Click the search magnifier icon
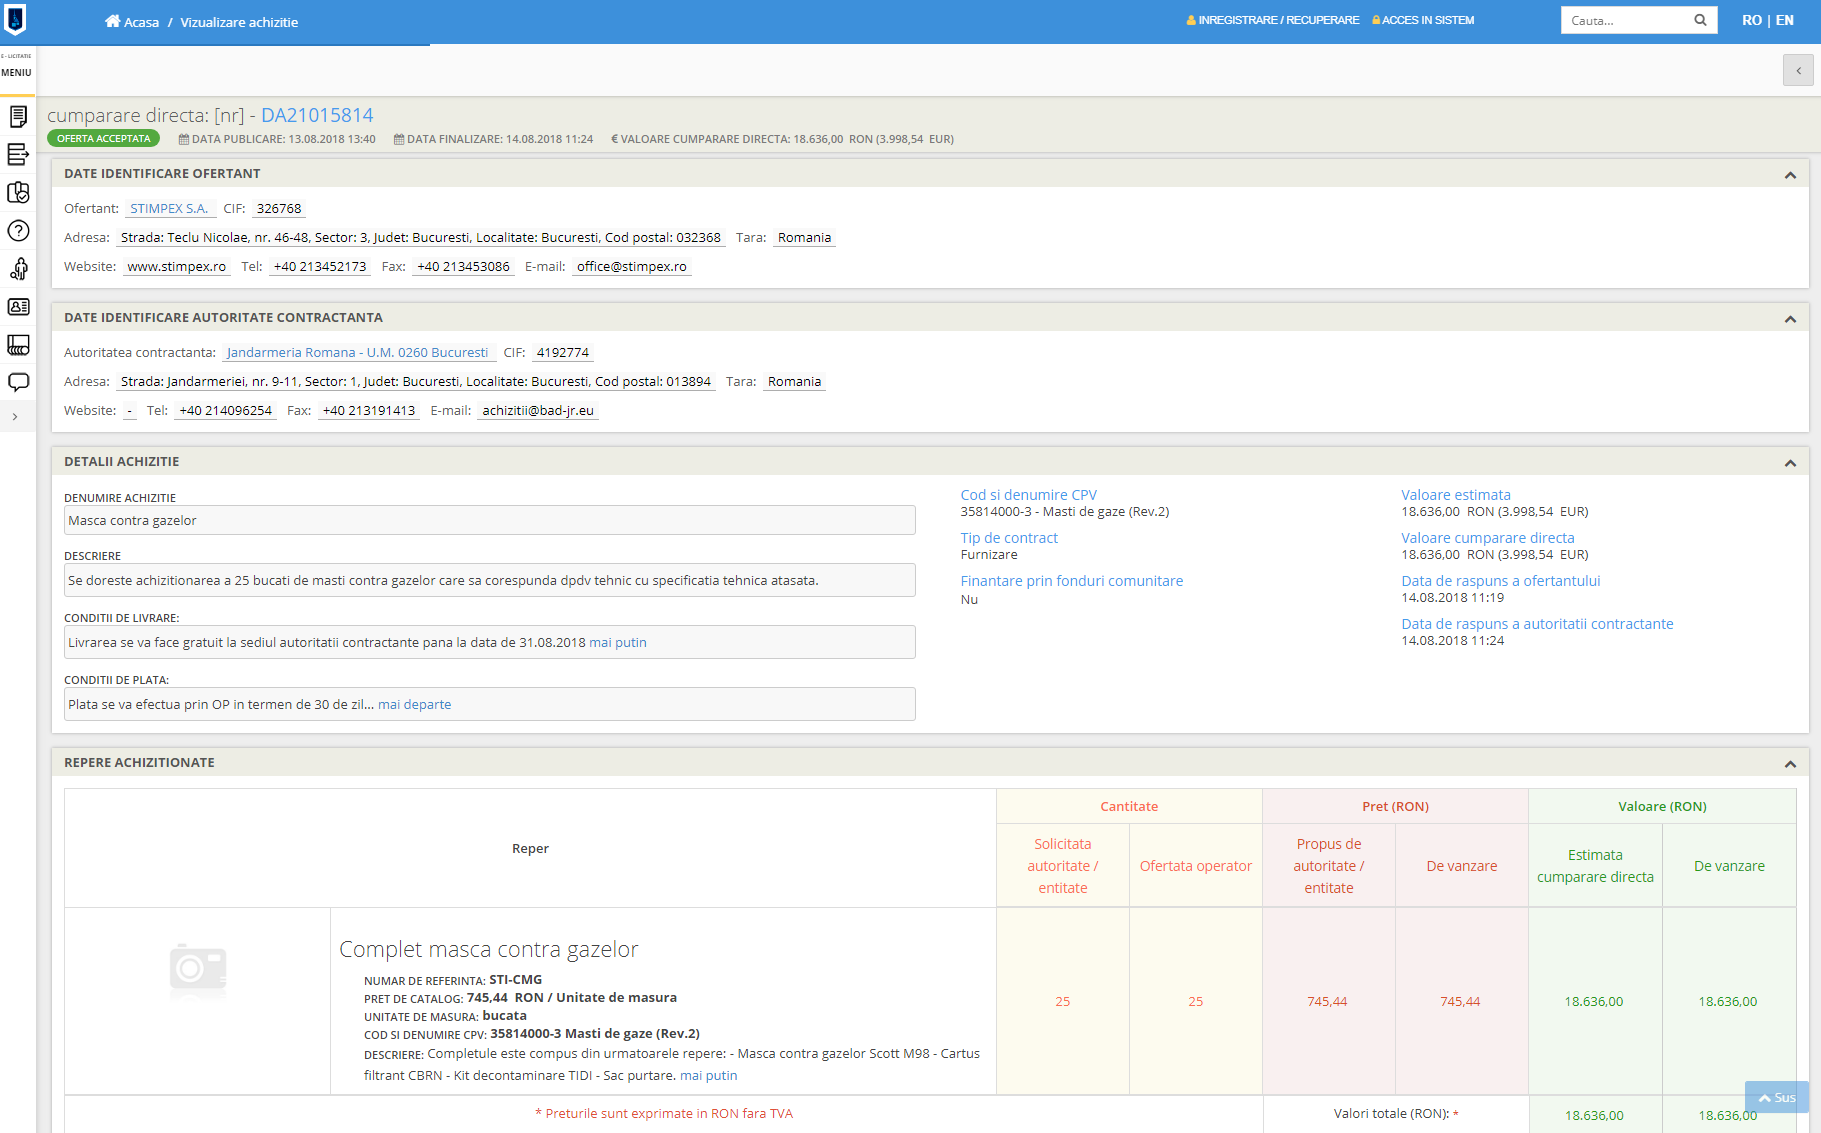Screen dimensions: 1821x1133 tap(1700, 20)
